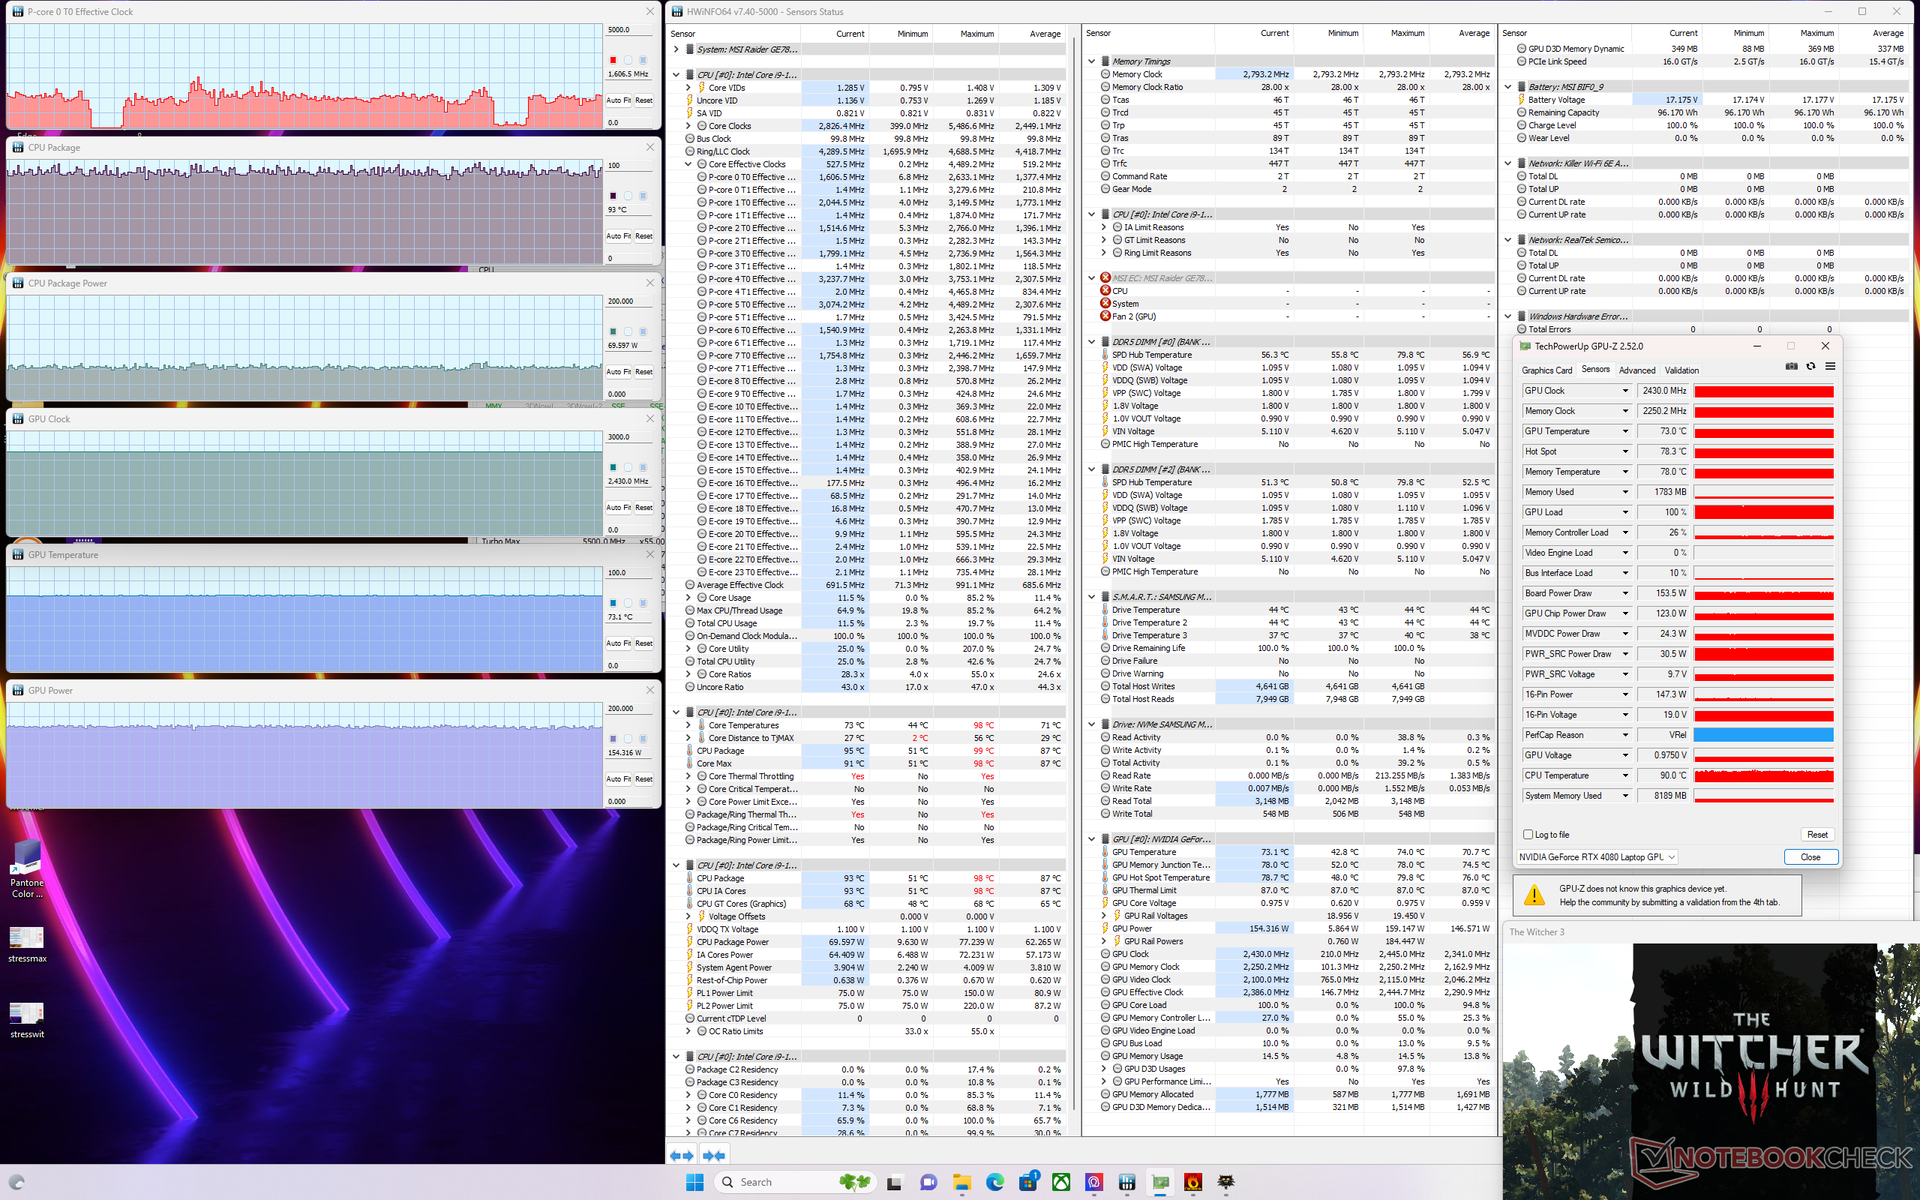Select the Sensors tab in GPU-Z
The height and width of the screenshot is (1200, 1920).
point(1596,369)
